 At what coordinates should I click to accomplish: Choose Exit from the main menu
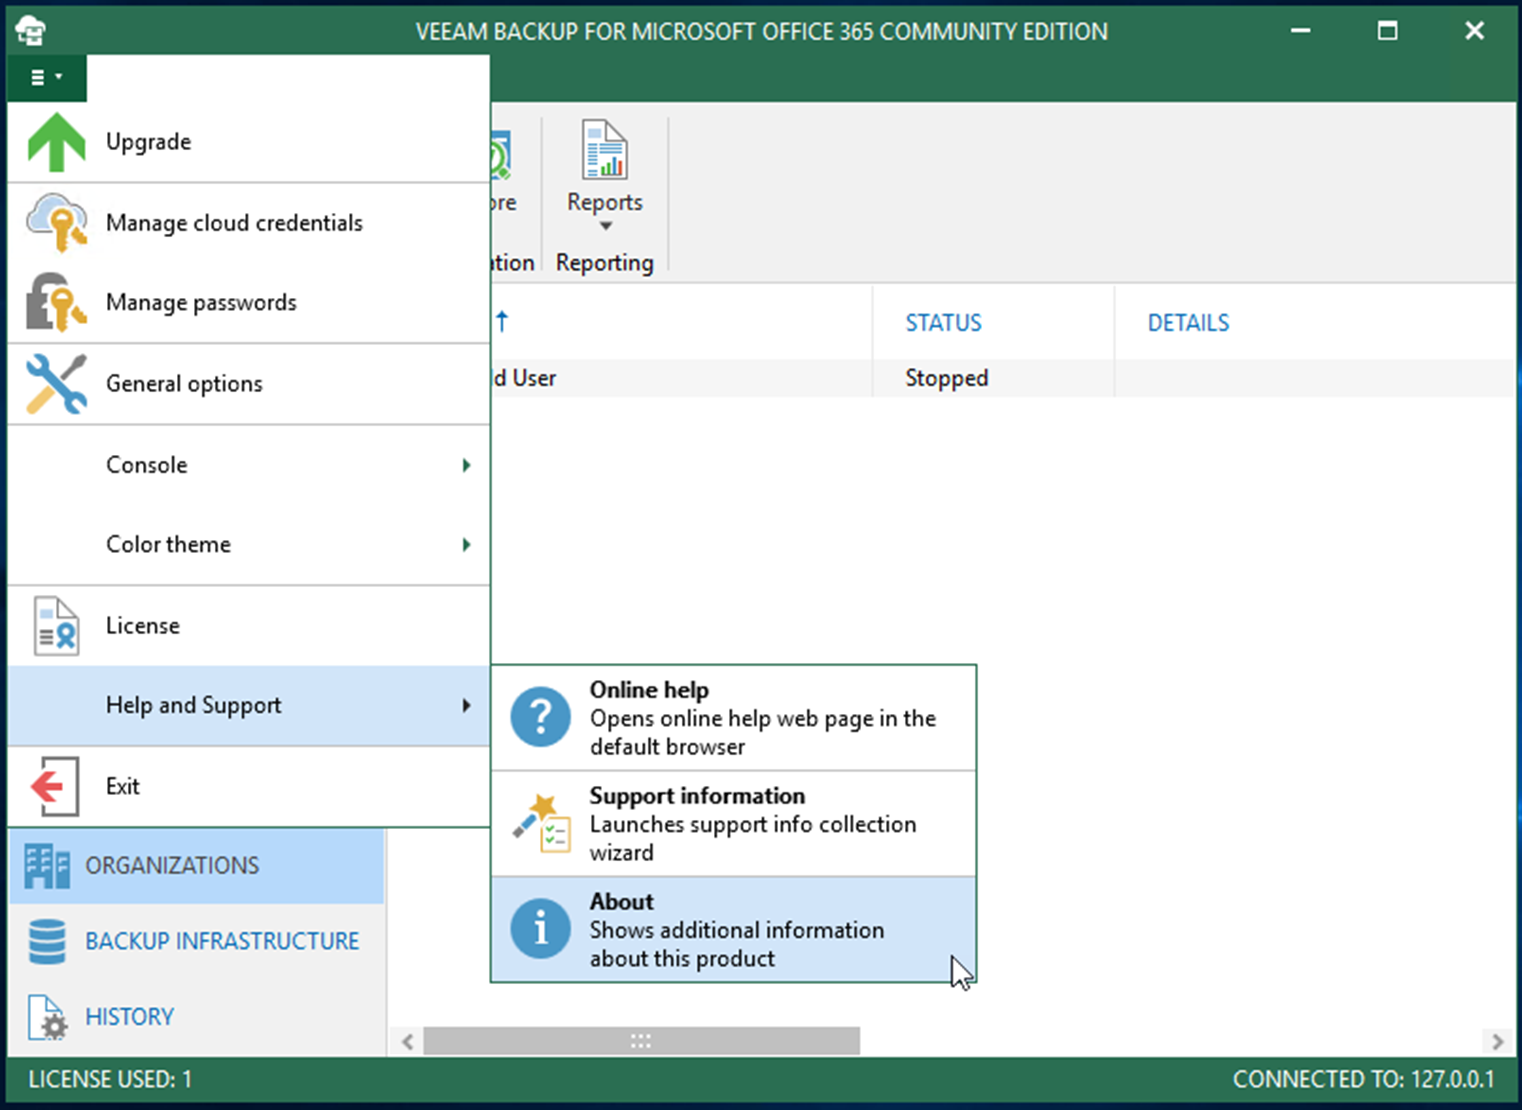coord(249,787)
